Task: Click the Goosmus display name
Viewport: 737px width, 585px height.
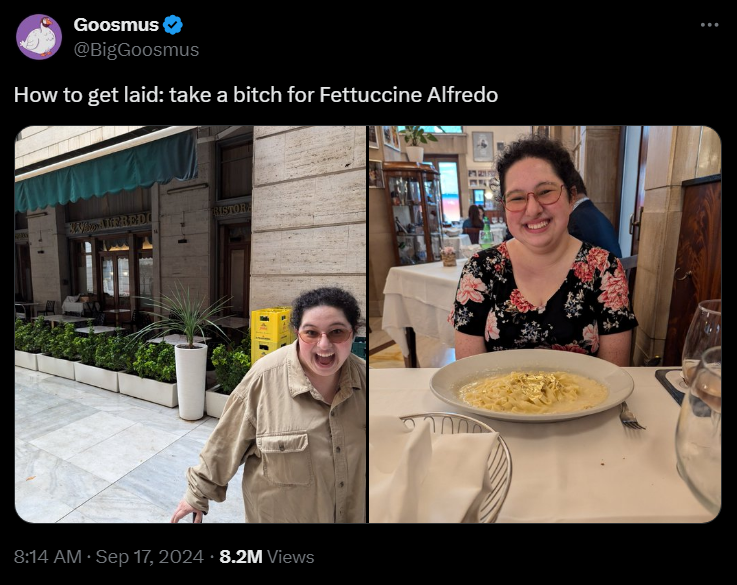Action: pyautogui.click(x=116, y=25)
